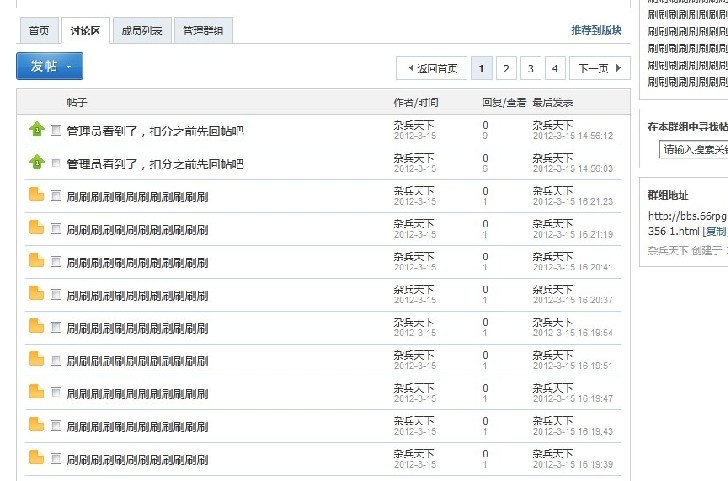Select the checkbox of the 16:21:19 thread
728x481 pixels.
point(56,228)
